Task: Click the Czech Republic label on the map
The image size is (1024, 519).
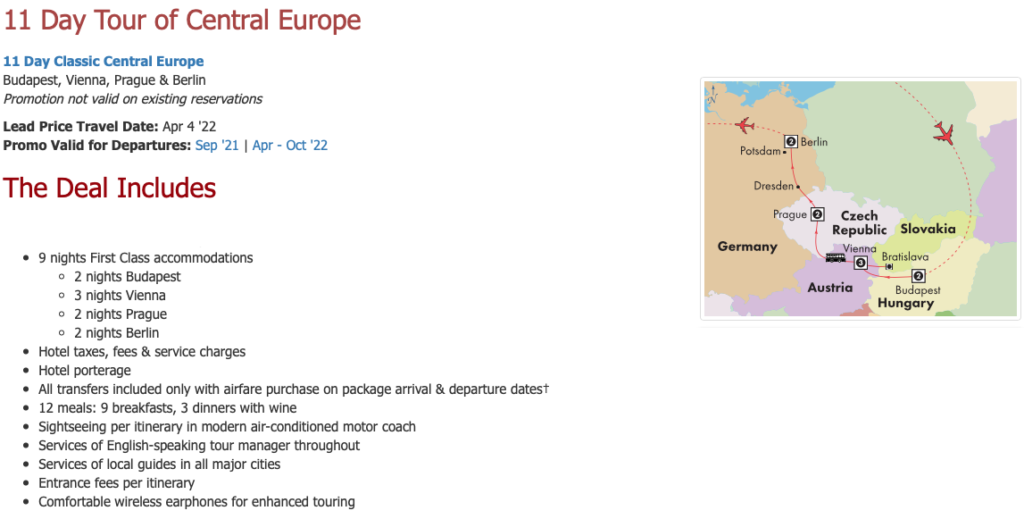Action: (859, 223)
